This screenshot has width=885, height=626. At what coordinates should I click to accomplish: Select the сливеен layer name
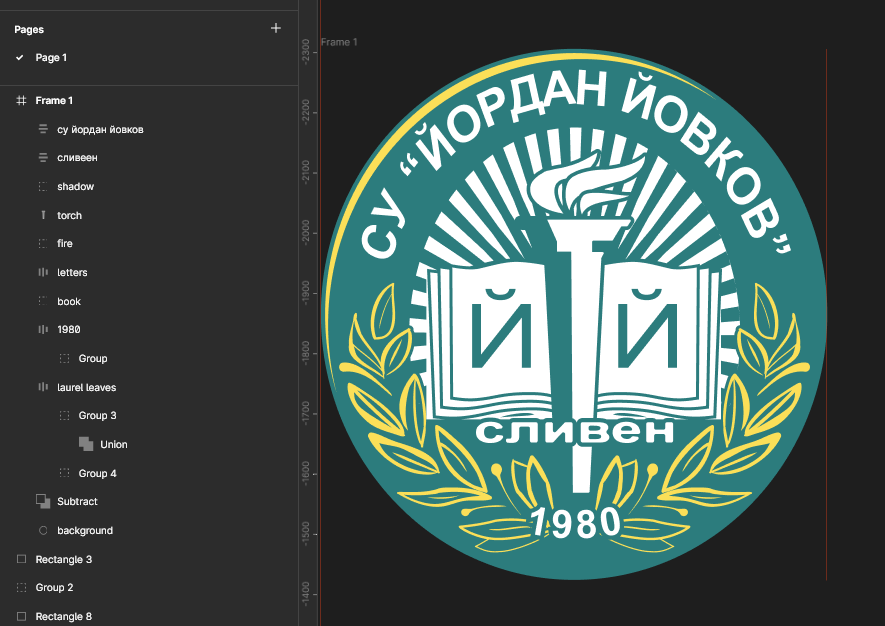(77, 157)
